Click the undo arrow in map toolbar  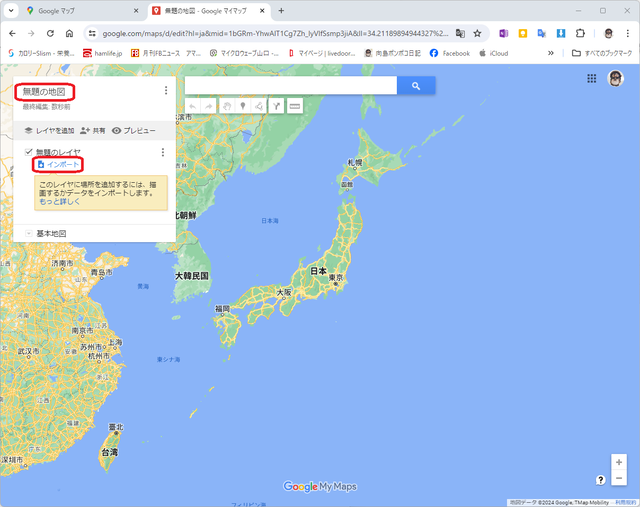pyautogui.click(x=193, y=106)
